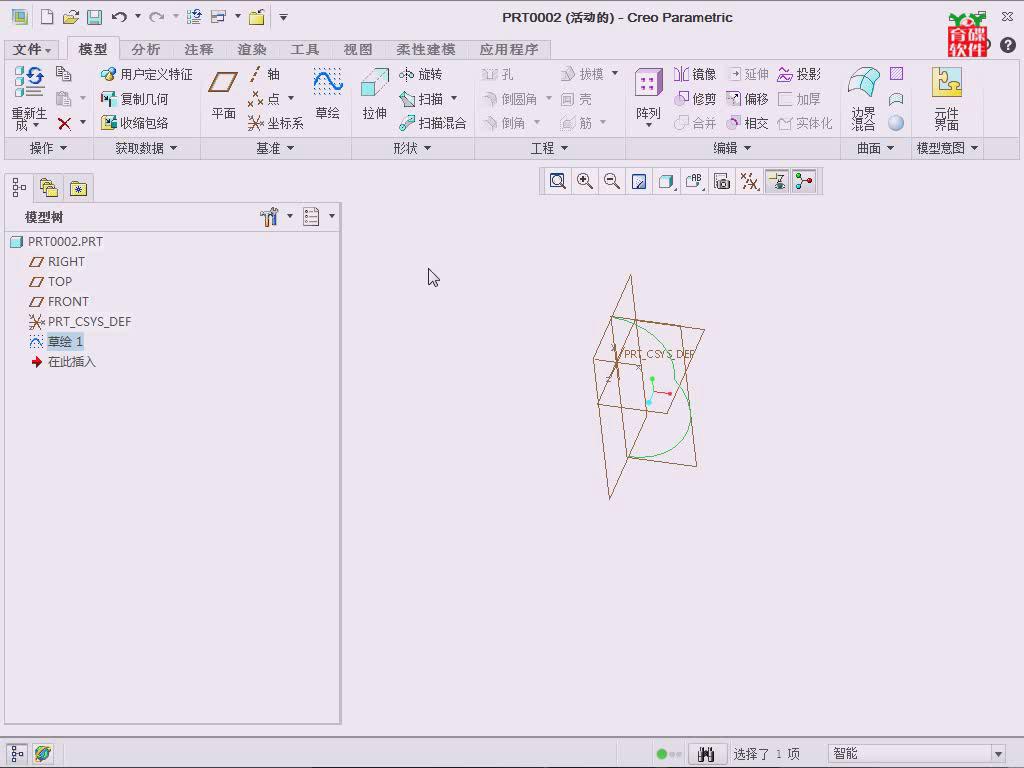Switch to the View (视图) tab
The image size is (1024, 768).
pos(358,49)
